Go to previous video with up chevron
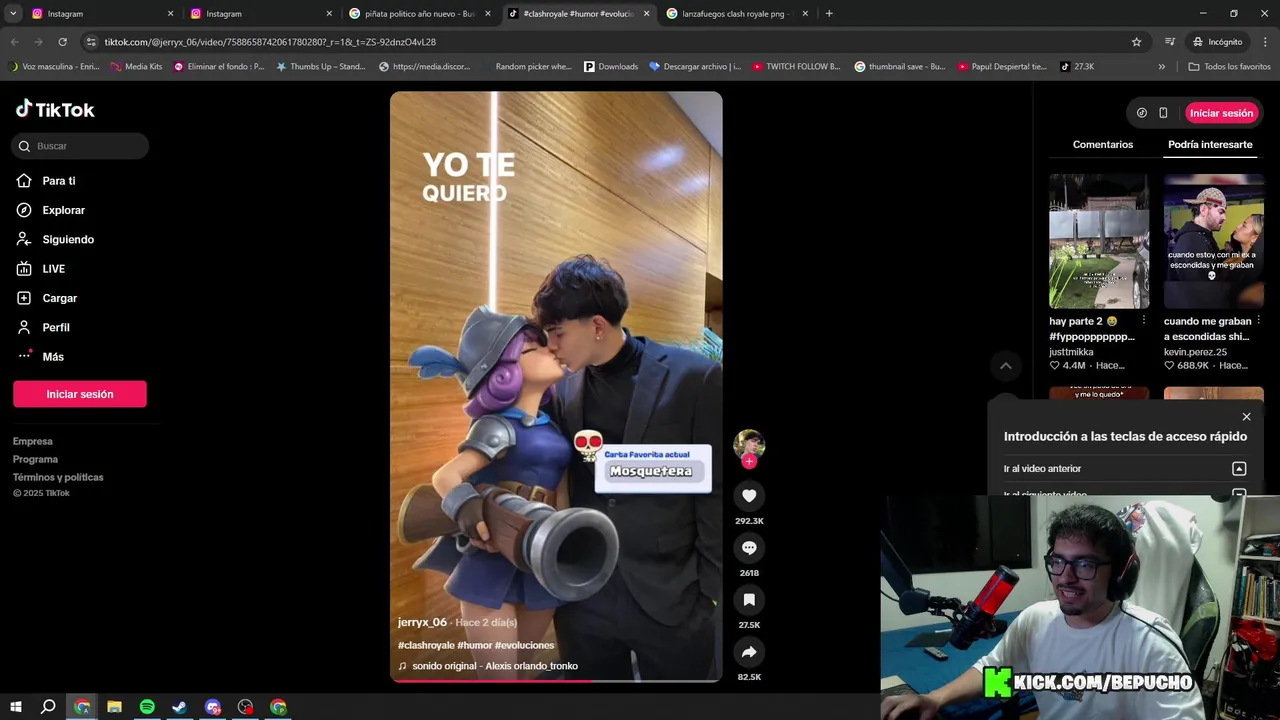 click(x=1006, y=366)
